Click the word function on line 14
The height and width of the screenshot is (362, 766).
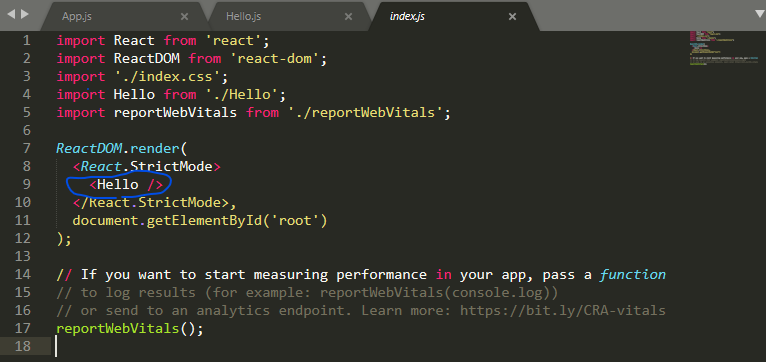(633, 274)
